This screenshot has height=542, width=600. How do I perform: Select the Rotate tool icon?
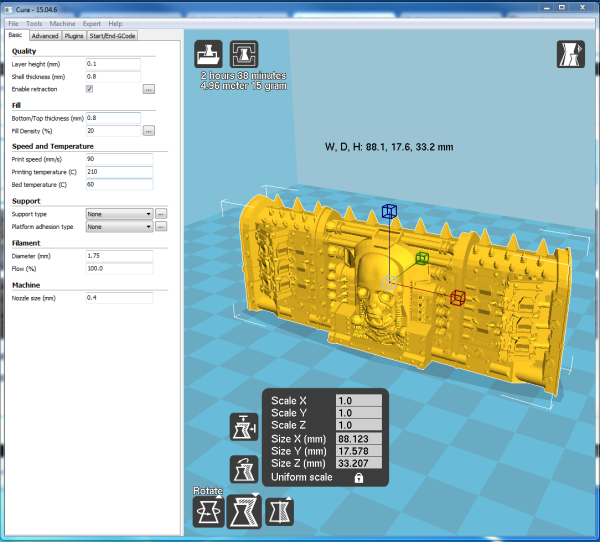[x=209, y=511]
